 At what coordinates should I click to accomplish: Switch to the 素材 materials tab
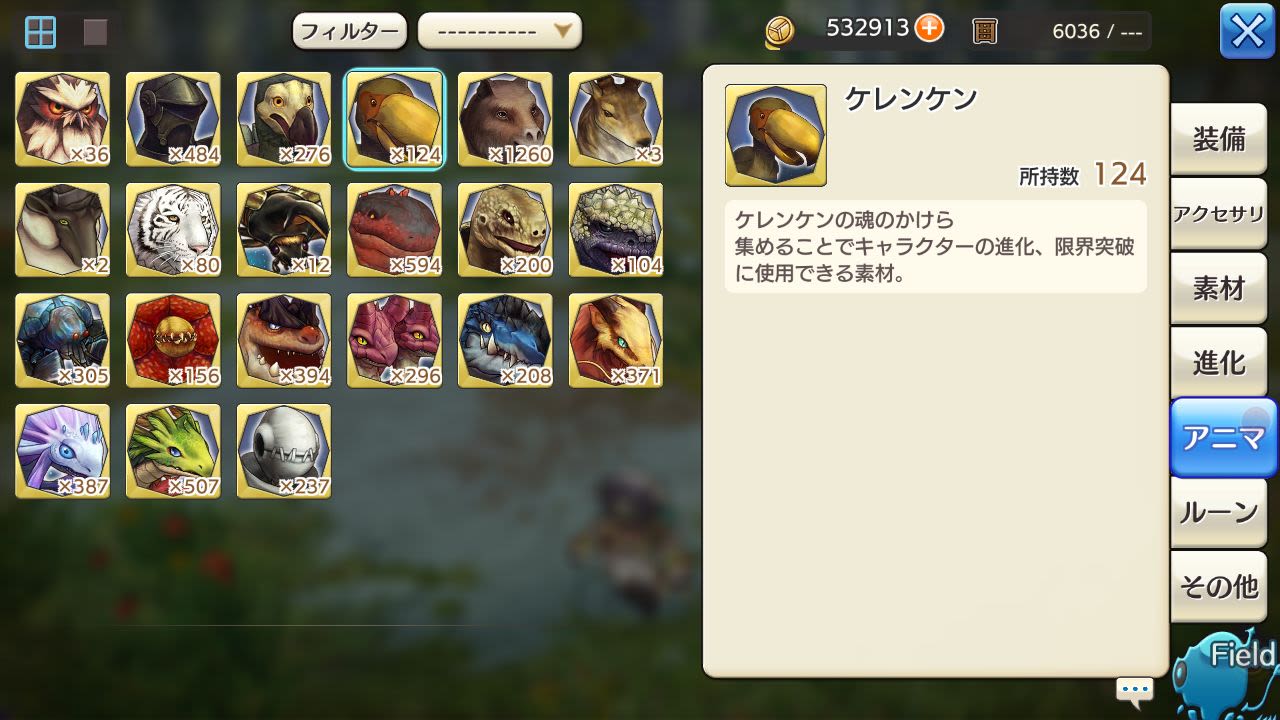(1219, 288)
